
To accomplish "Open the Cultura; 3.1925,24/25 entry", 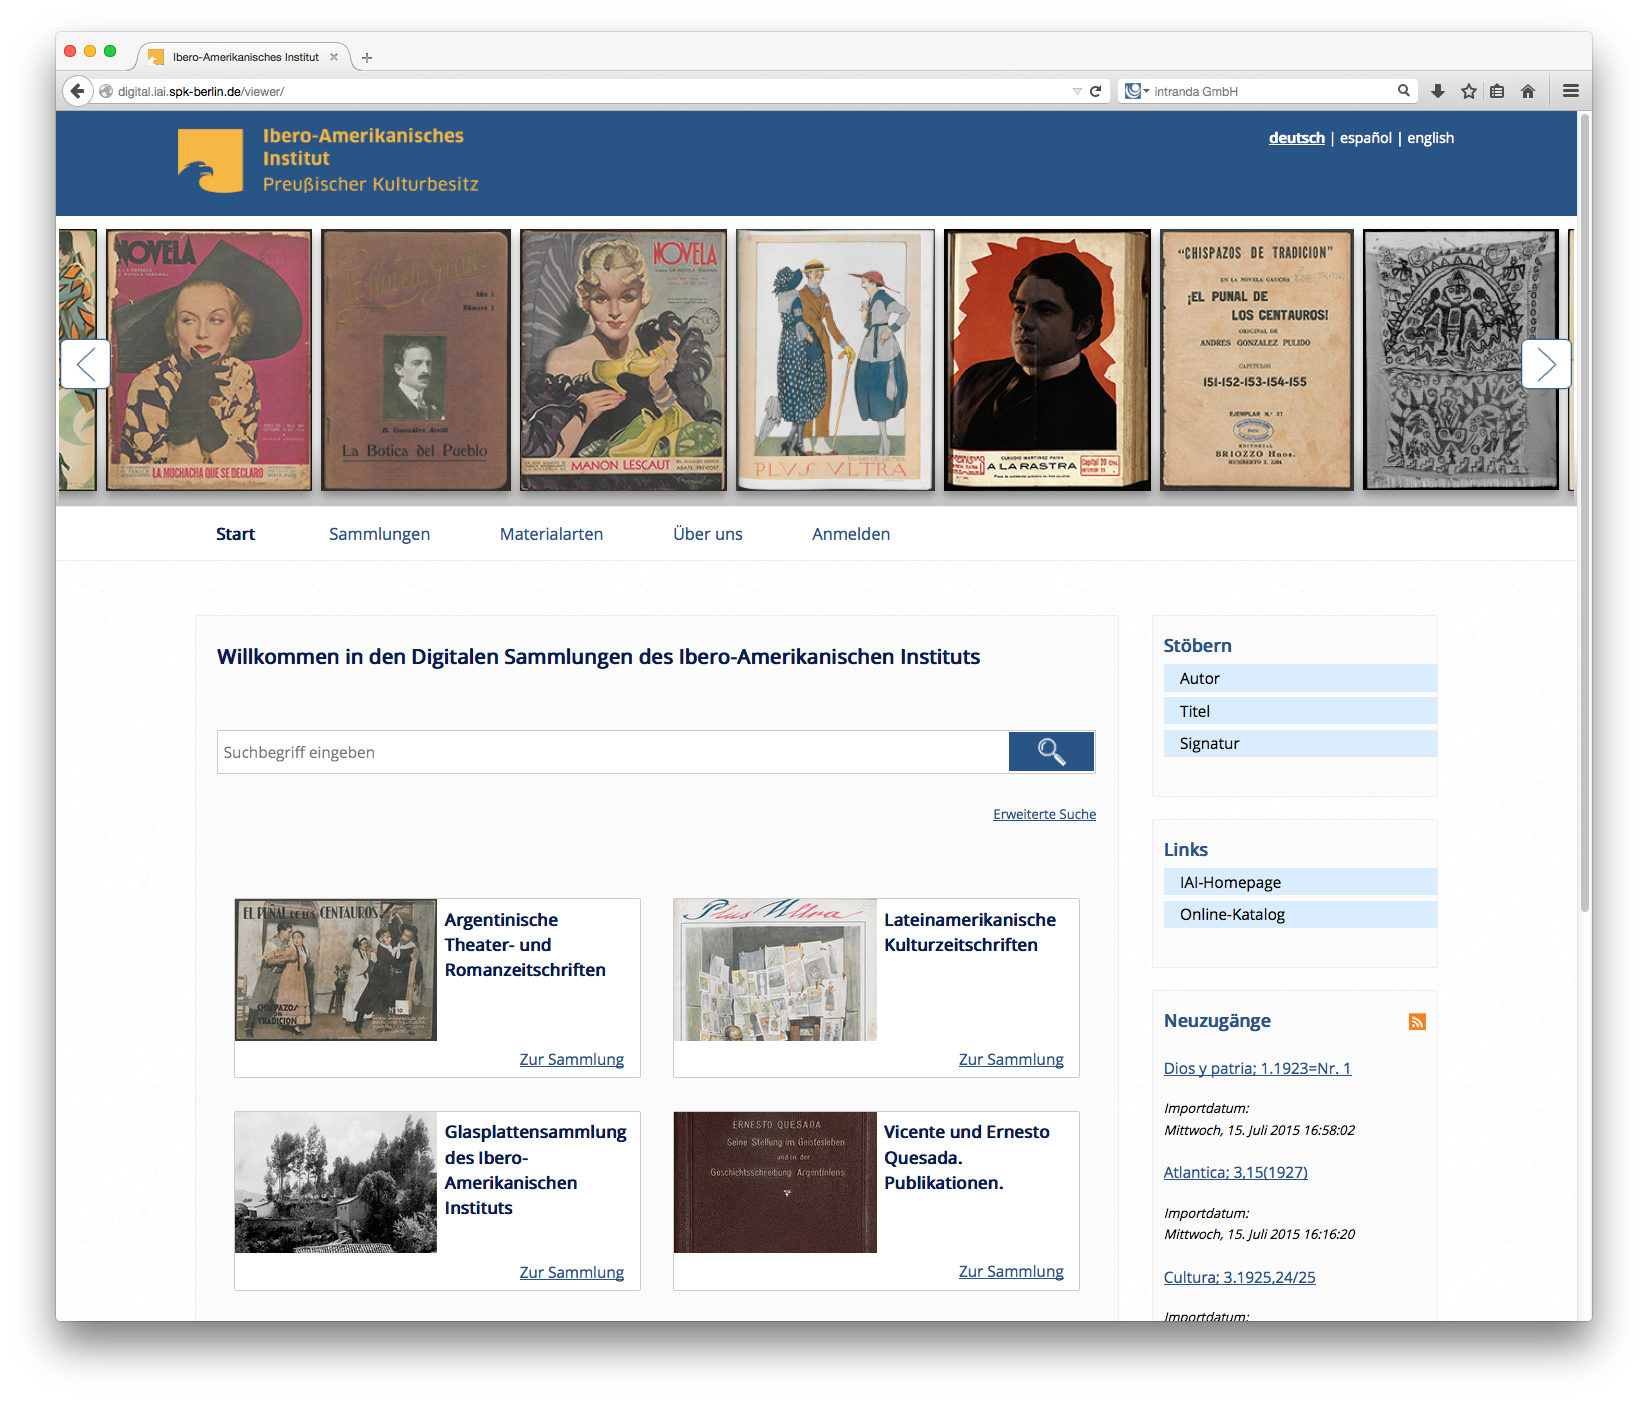I will tap(1239, 1277).
